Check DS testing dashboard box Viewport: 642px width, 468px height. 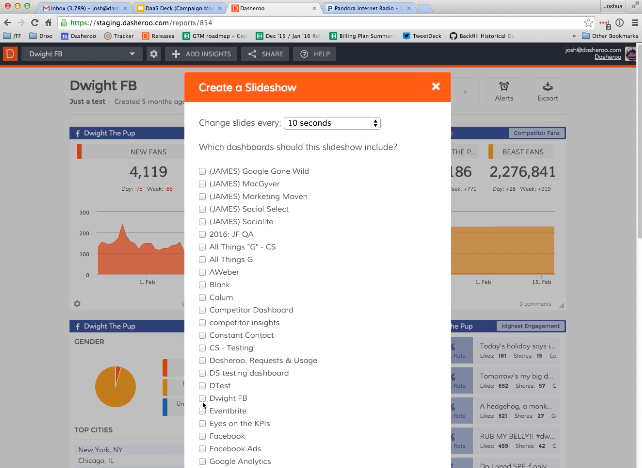point(202,373)
